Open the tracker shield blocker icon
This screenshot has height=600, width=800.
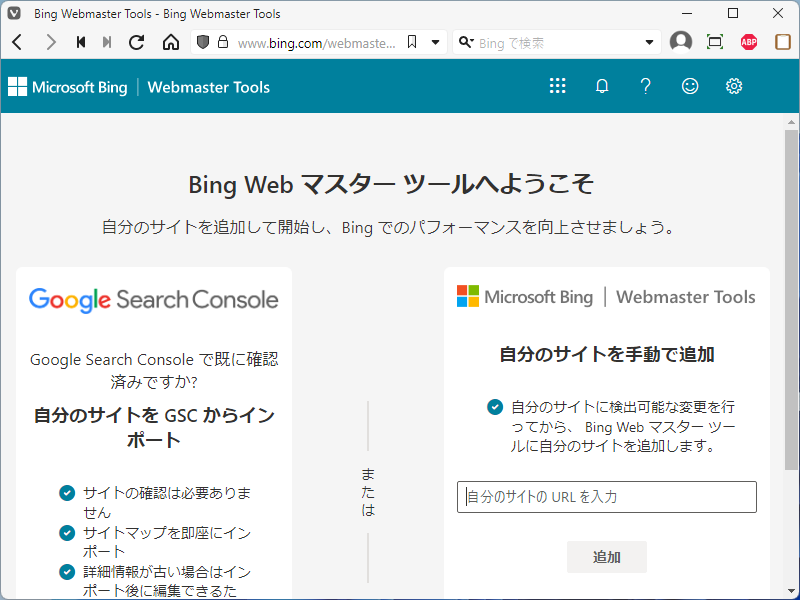[x=203, y=42]
